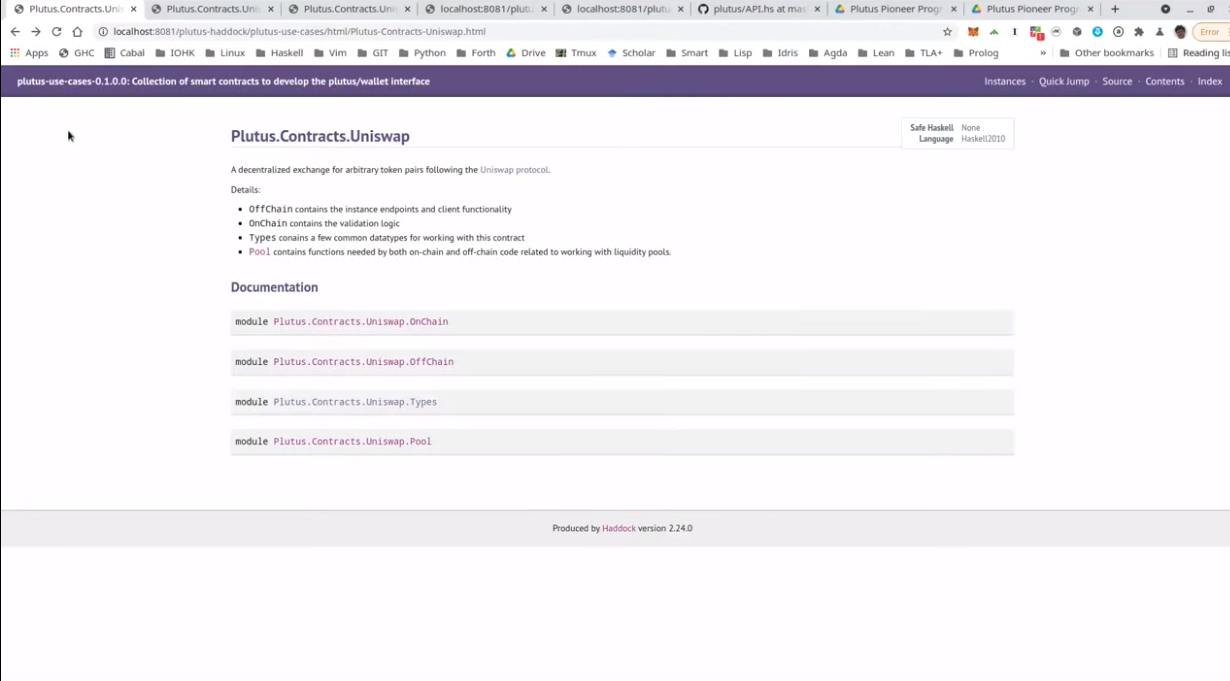
Task: Expand the bookmarks overflow chevron
Action: click(1043, 53)
